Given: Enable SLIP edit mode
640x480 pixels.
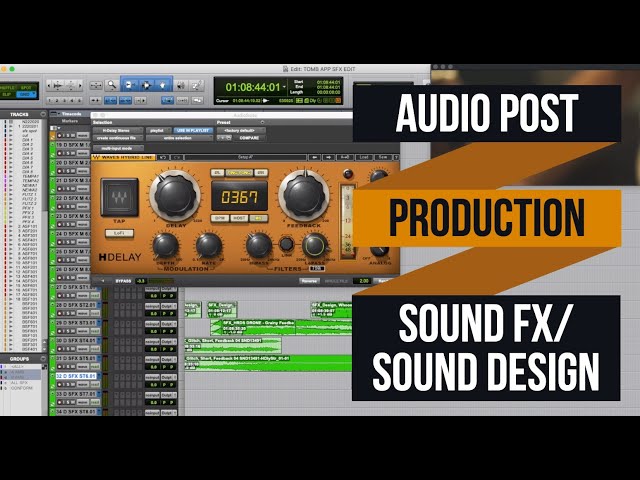Looking at the screenshot, I should pos(7,94).
